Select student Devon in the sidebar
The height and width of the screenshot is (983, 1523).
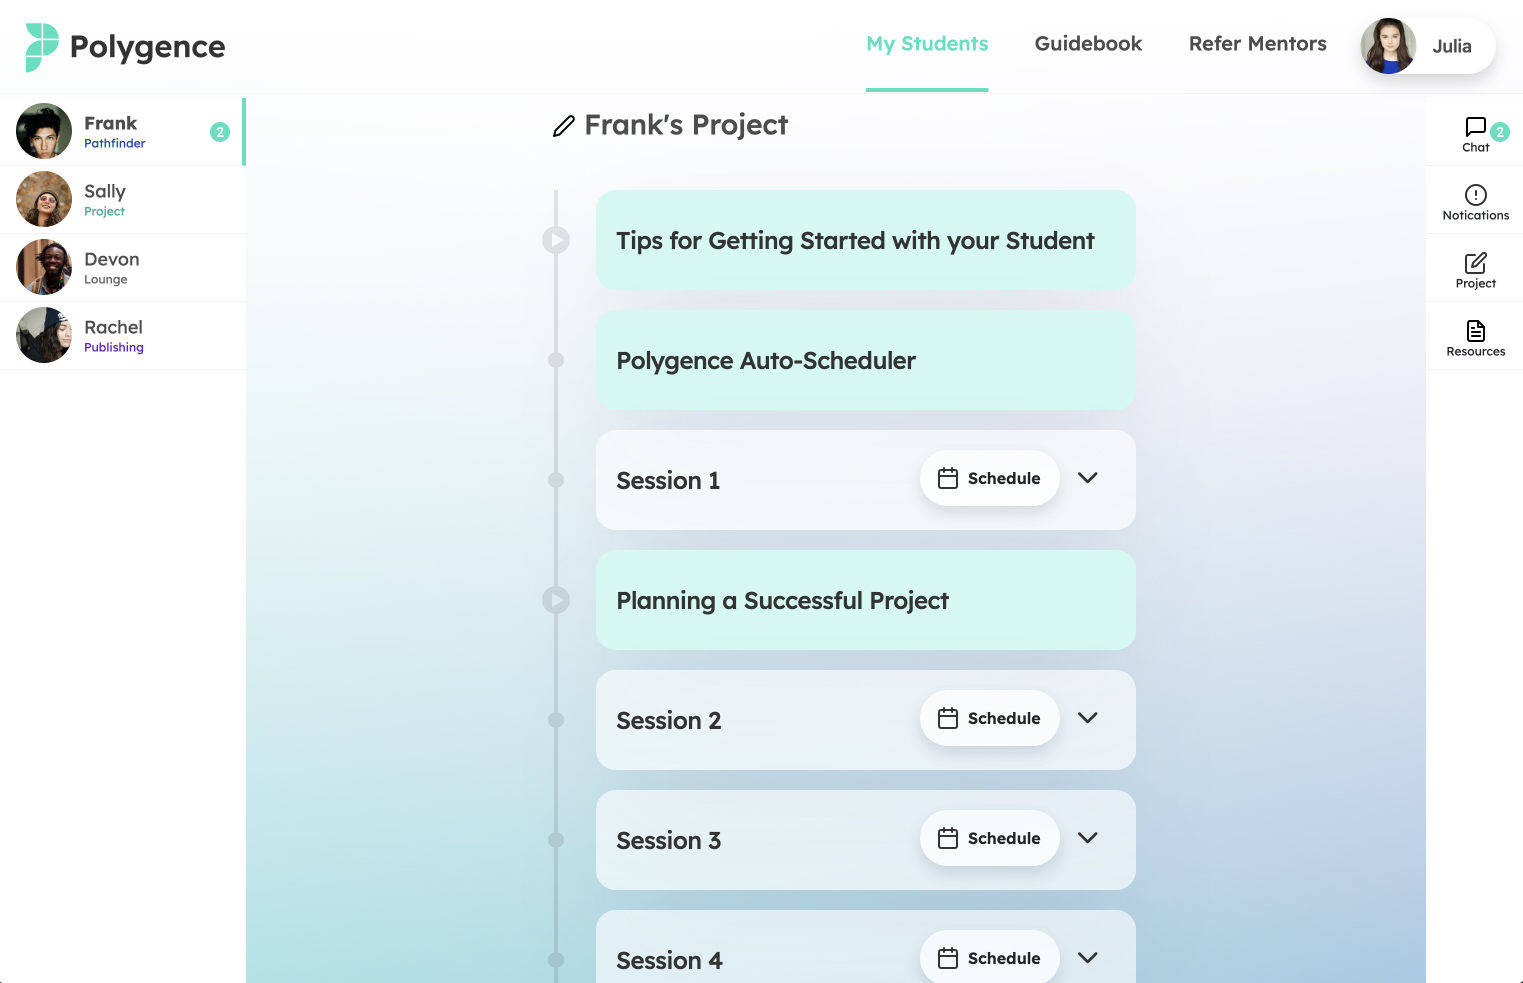tap(123, 268)
